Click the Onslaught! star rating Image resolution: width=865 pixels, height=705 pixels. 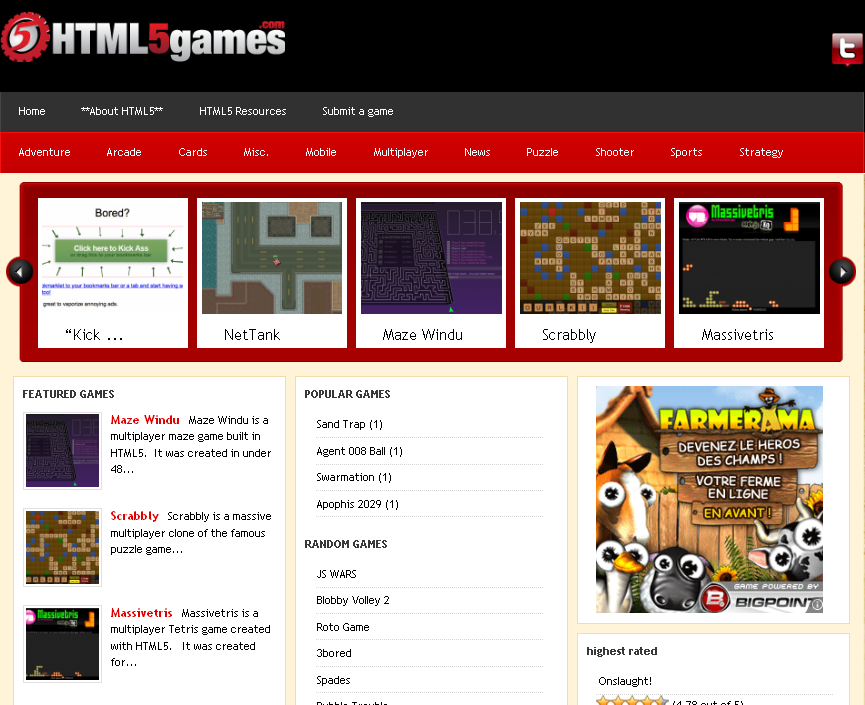[x=632, y=701]
